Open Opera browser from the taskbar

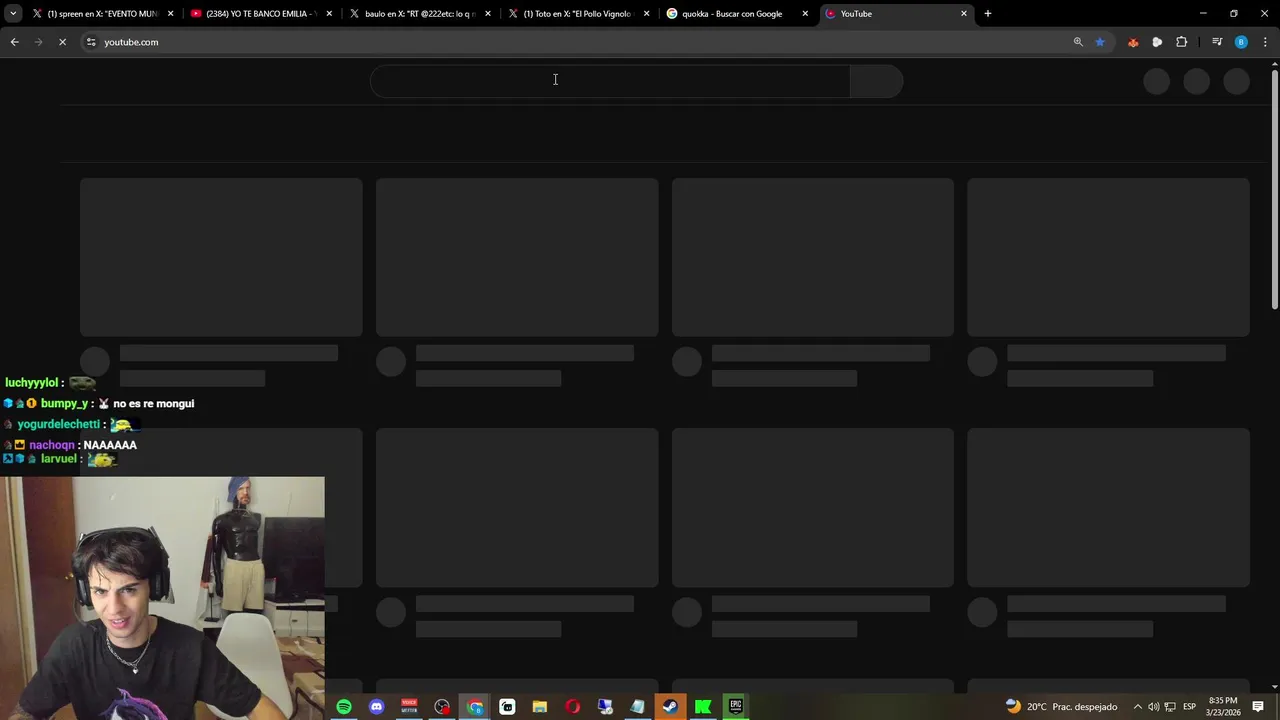(x=573, y=707)
